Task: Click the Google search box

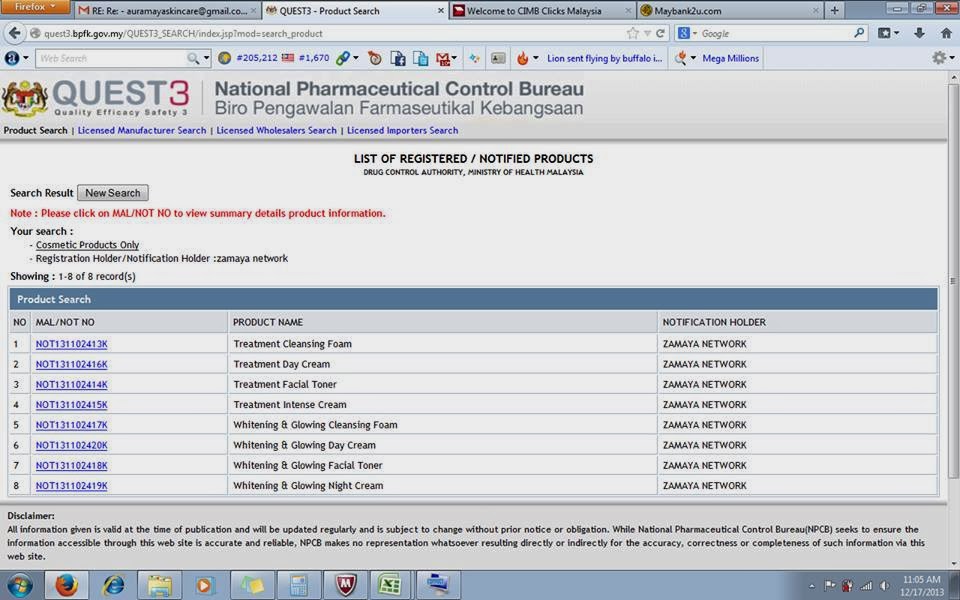Action: pos(774,34)
